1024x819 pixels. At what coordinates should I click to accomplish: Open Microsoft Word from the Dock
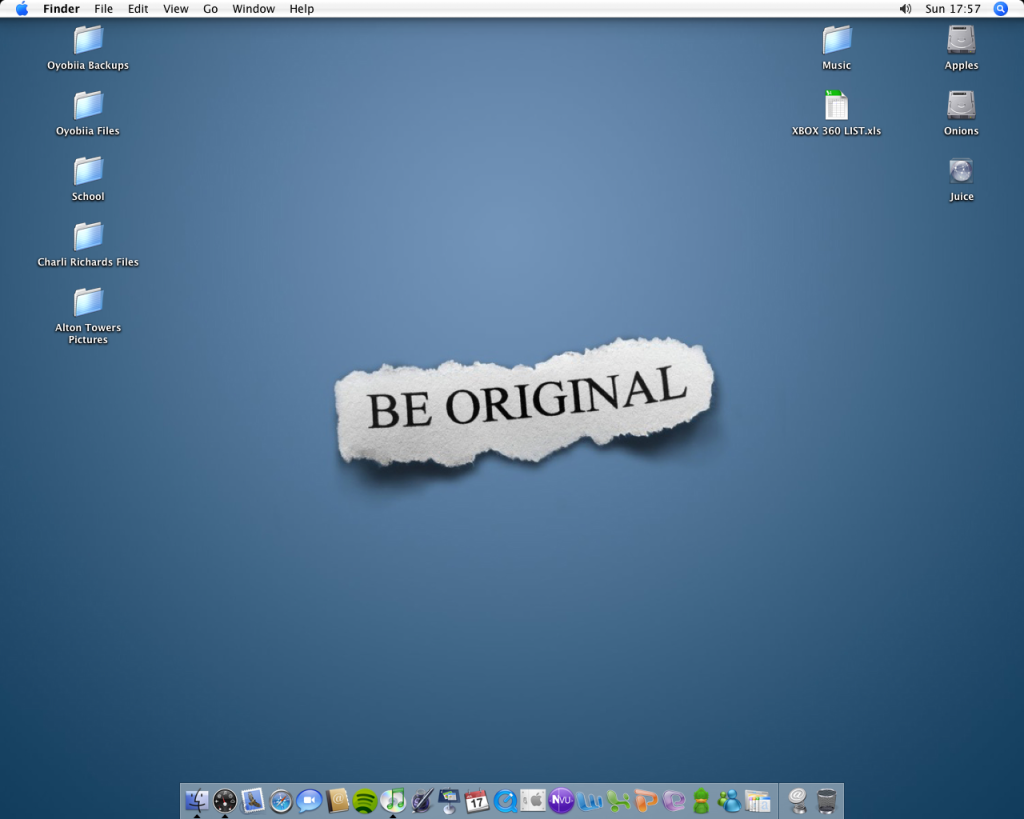(589, 800)
